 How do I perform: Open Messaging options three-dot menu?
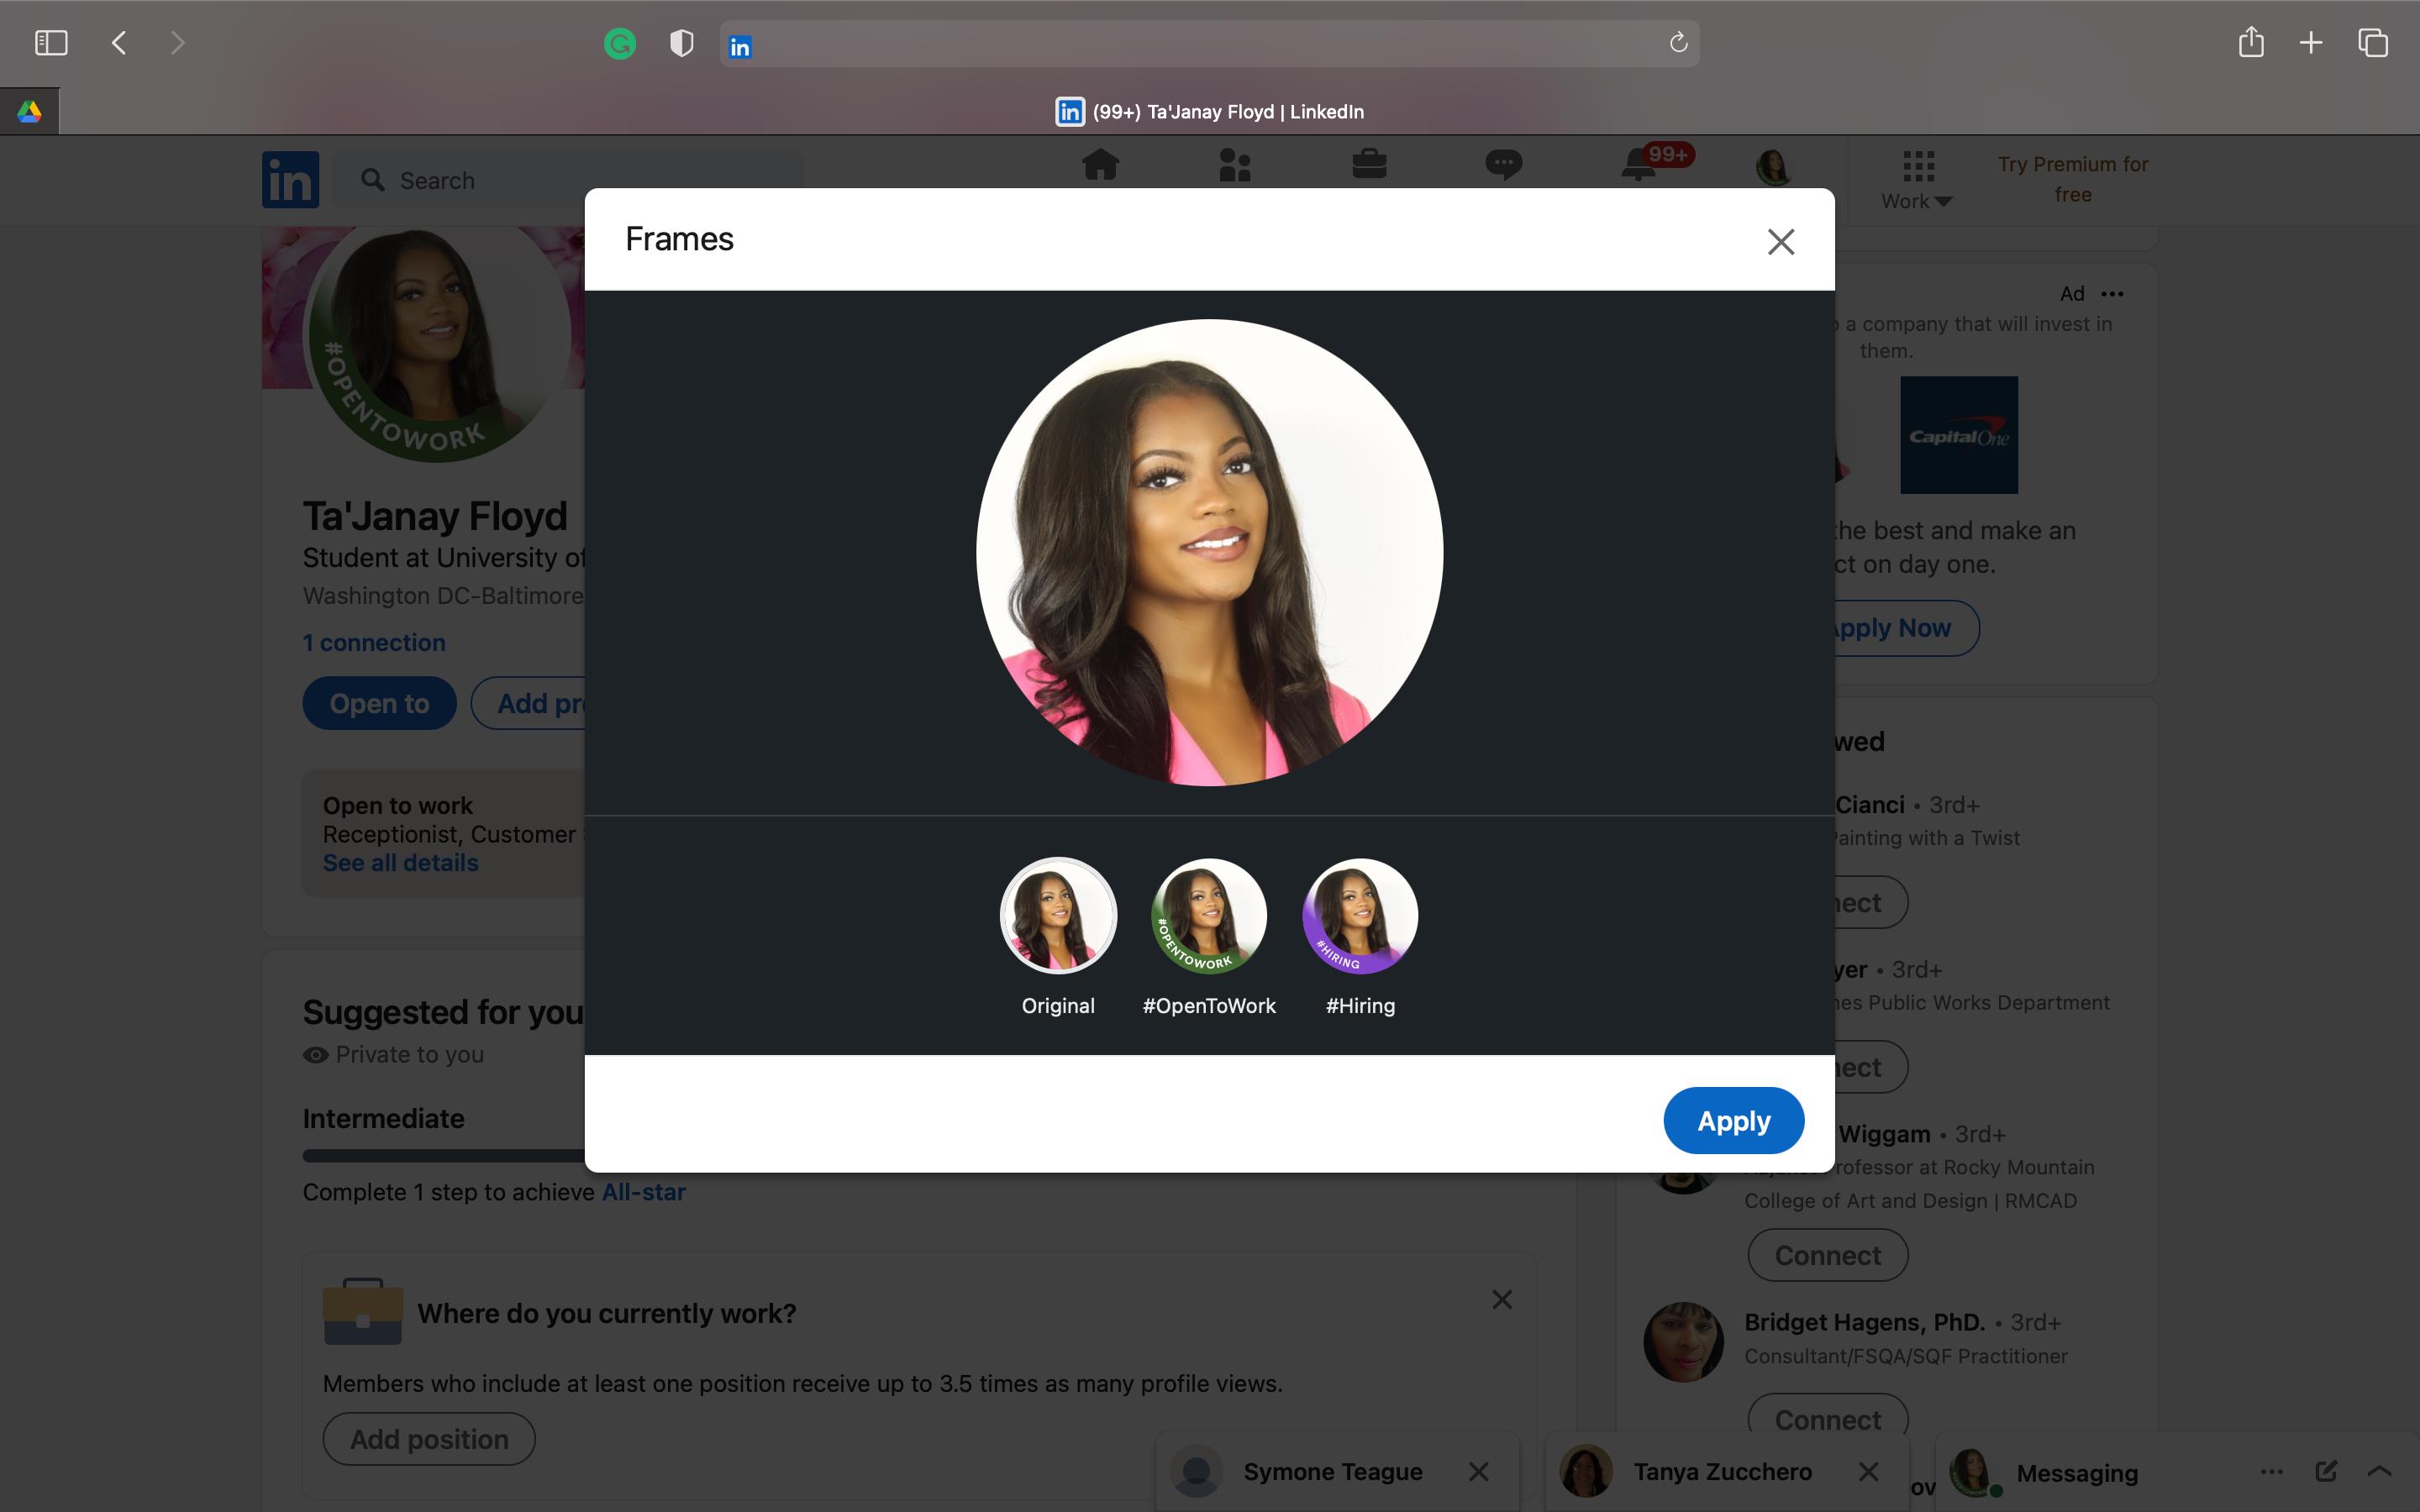2272,1471
